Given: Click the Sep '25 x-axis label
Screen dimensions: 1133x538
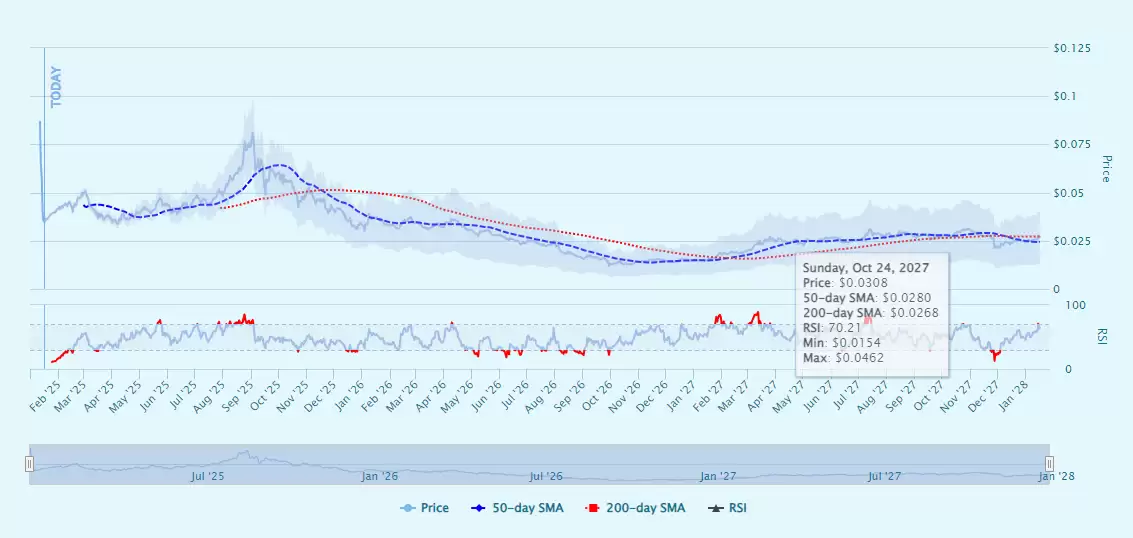Looking at the screenshot, I should pos(242,391).
